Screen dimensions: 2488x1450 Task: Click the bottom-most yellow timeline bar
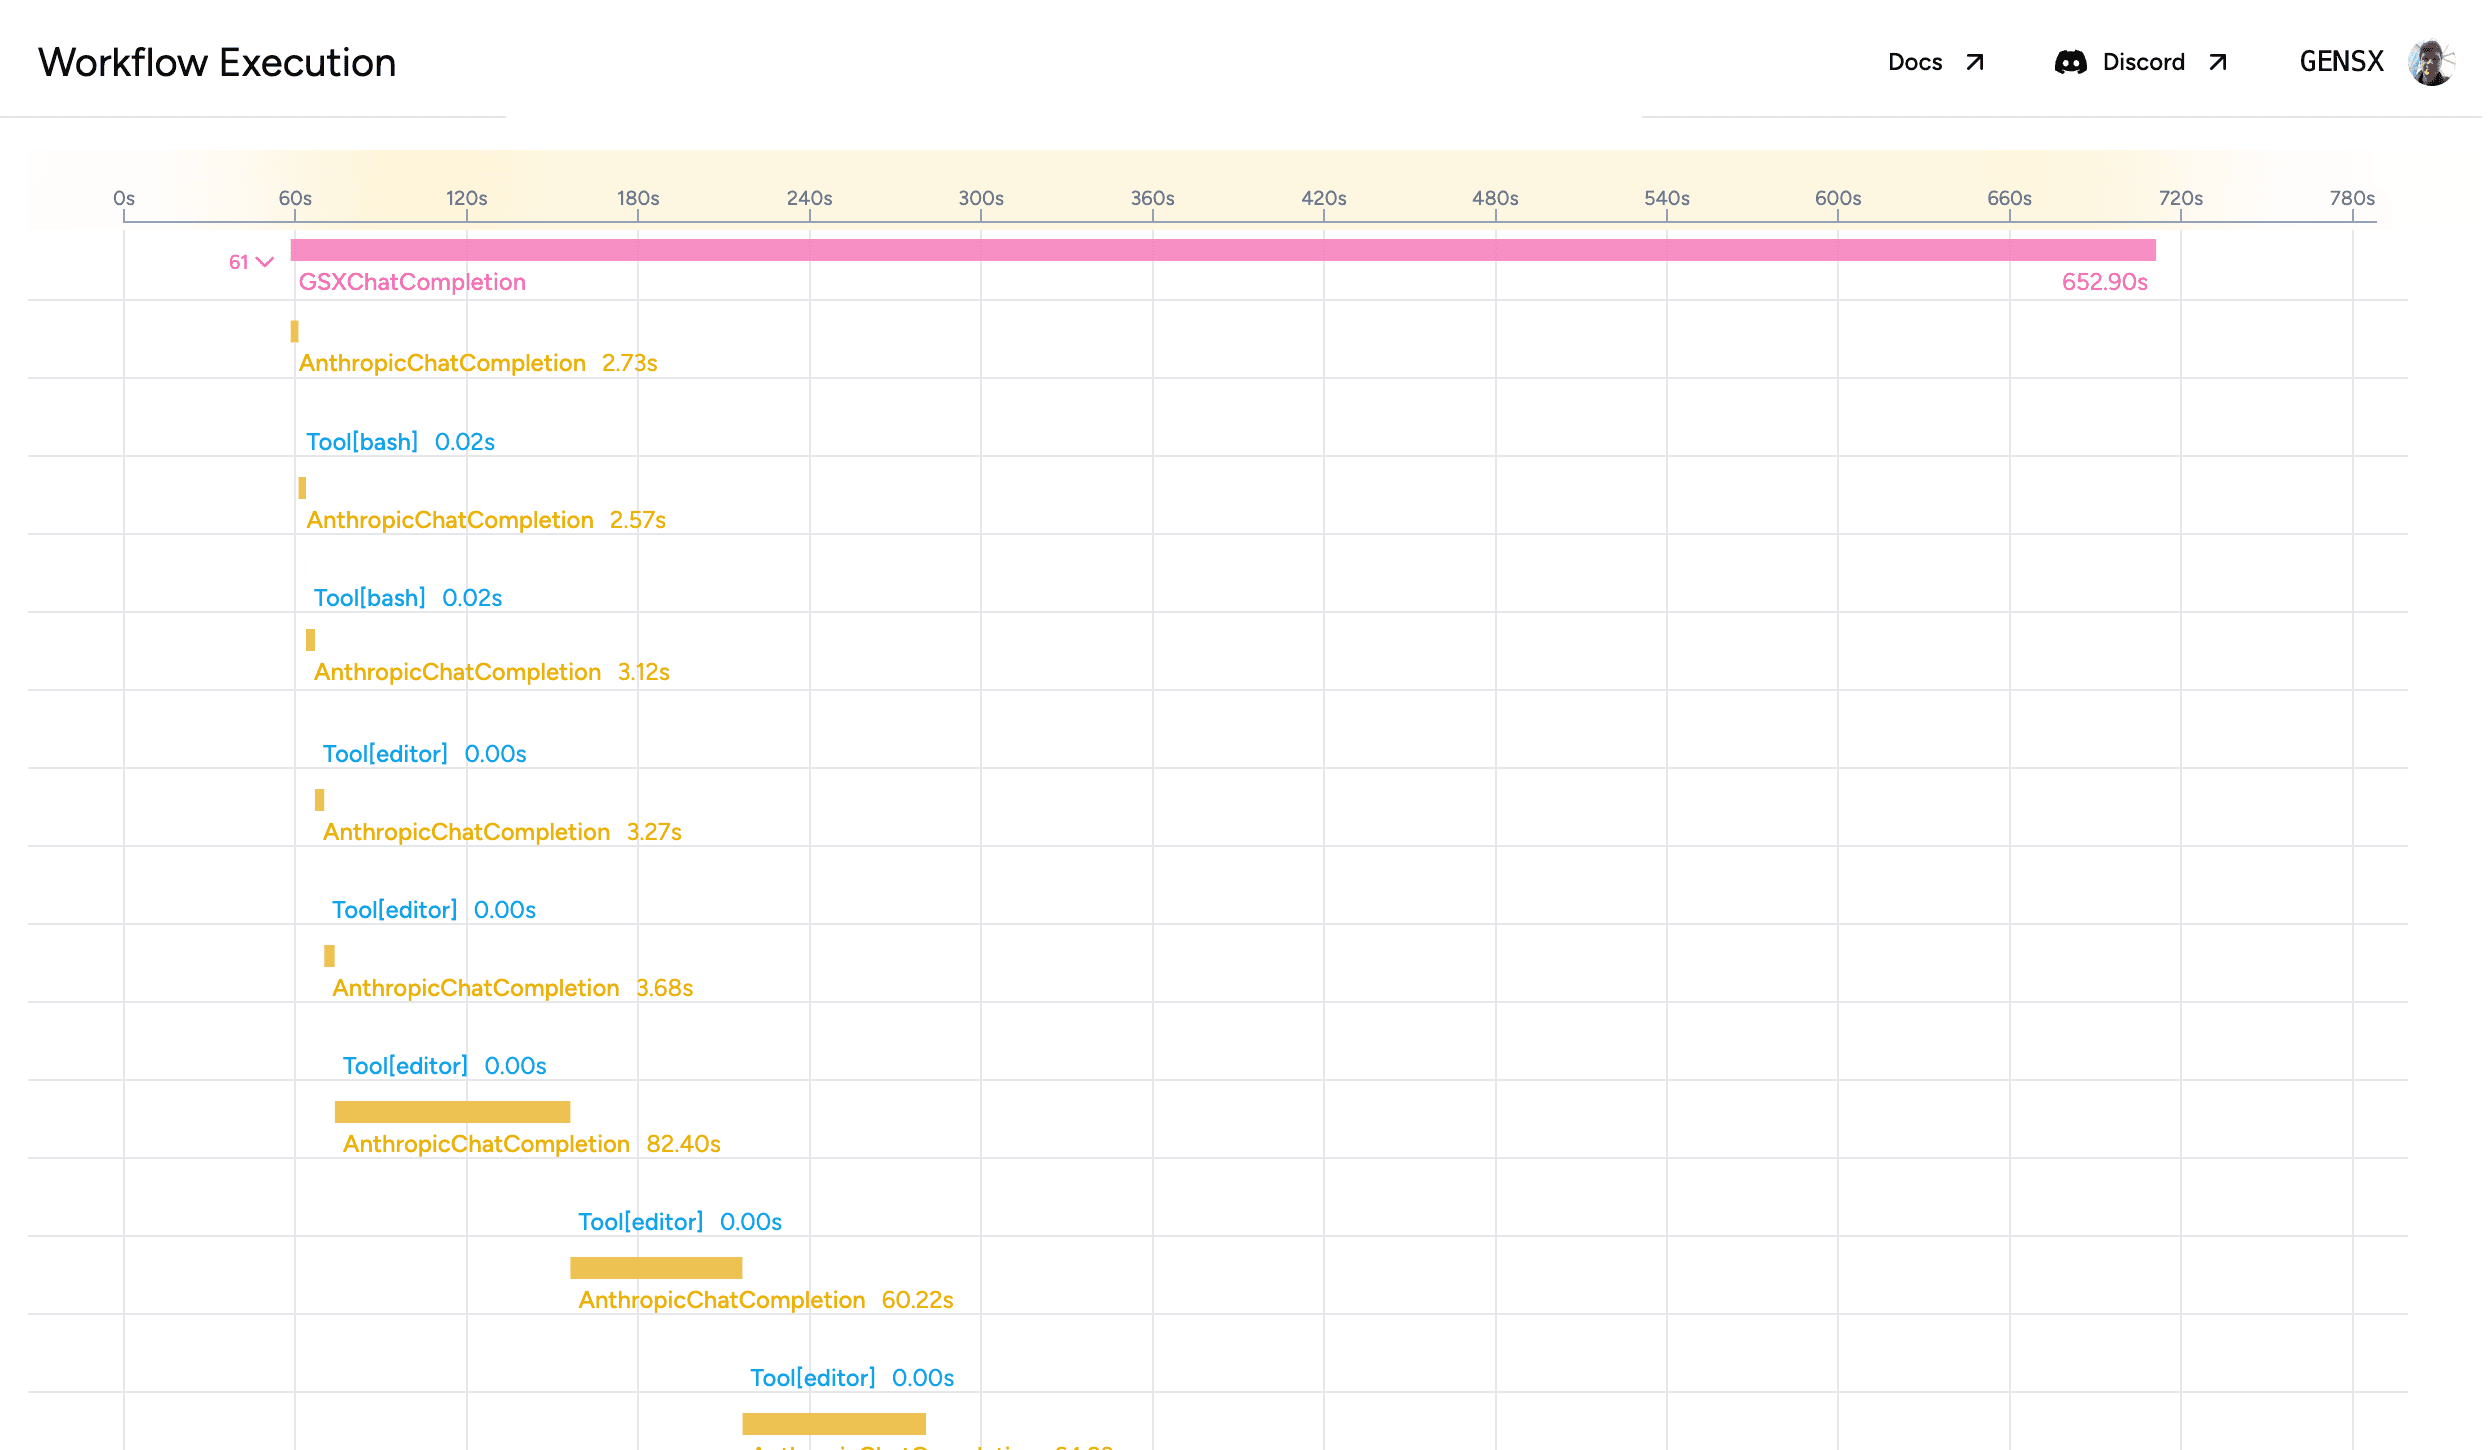(834, 1424)
